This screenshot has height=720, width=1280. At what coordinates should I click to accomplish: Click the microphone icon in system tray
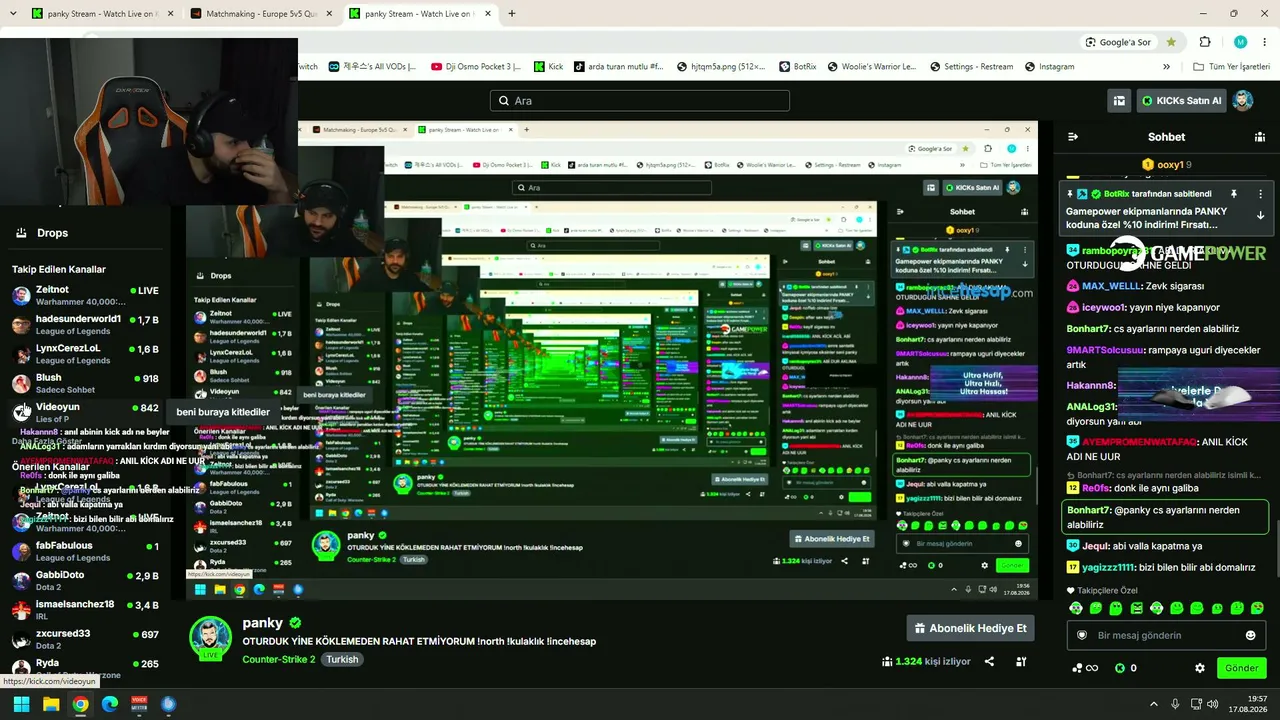click(x=1175, y=704)
